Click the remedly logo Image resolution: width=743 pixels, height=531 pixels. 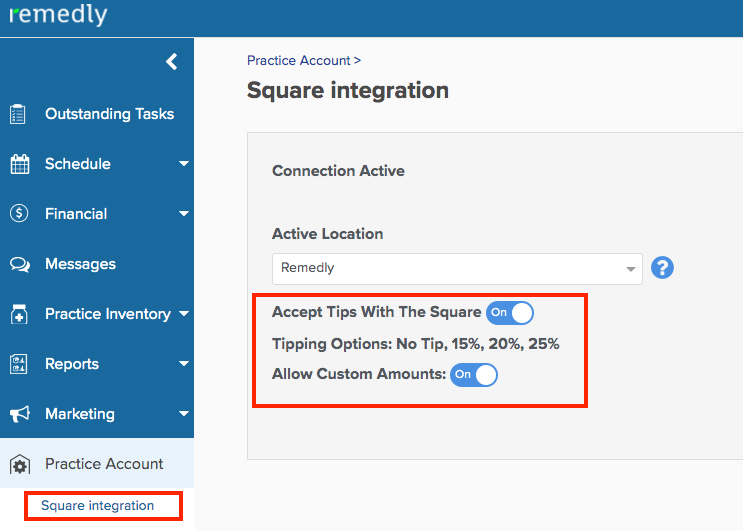tap(58, 15)
